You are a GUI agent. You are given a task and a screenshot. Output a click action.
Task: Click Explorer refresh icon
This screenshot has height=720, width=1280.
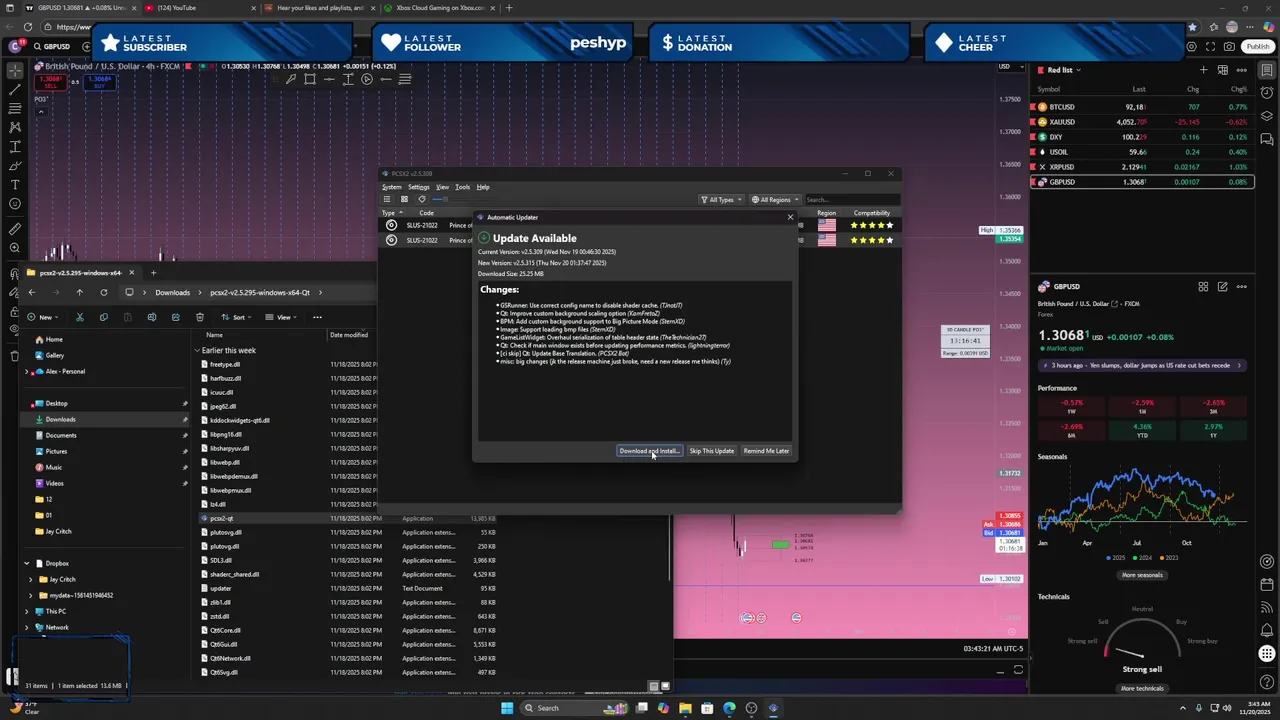pos(103,293)
